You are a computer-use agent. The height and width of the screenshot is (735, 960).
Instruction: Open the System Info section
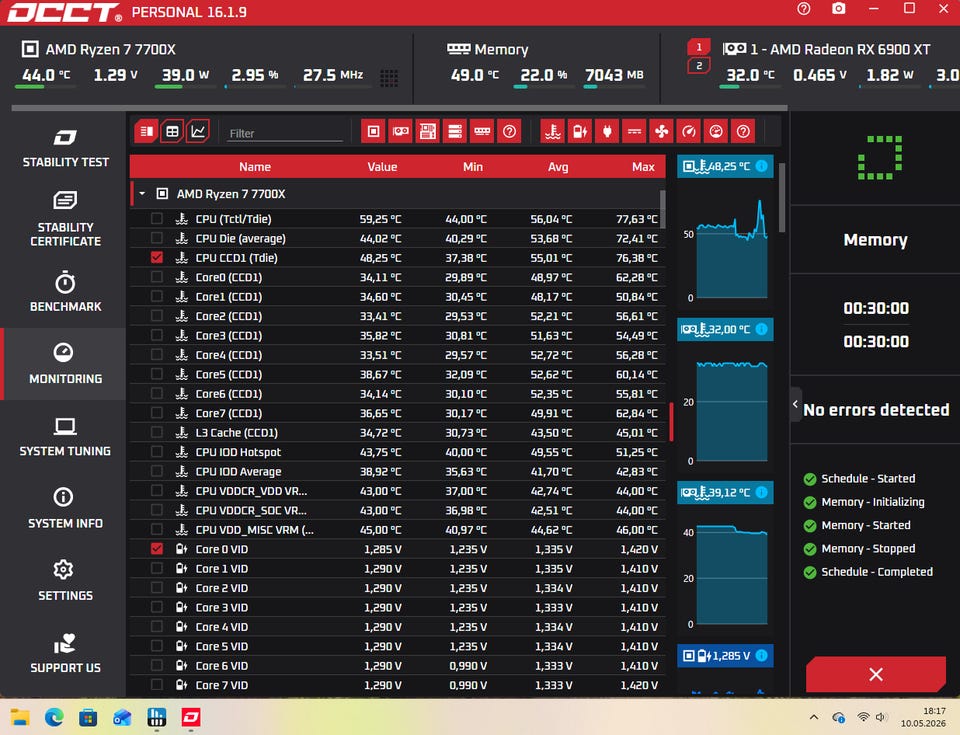point(65,508)
